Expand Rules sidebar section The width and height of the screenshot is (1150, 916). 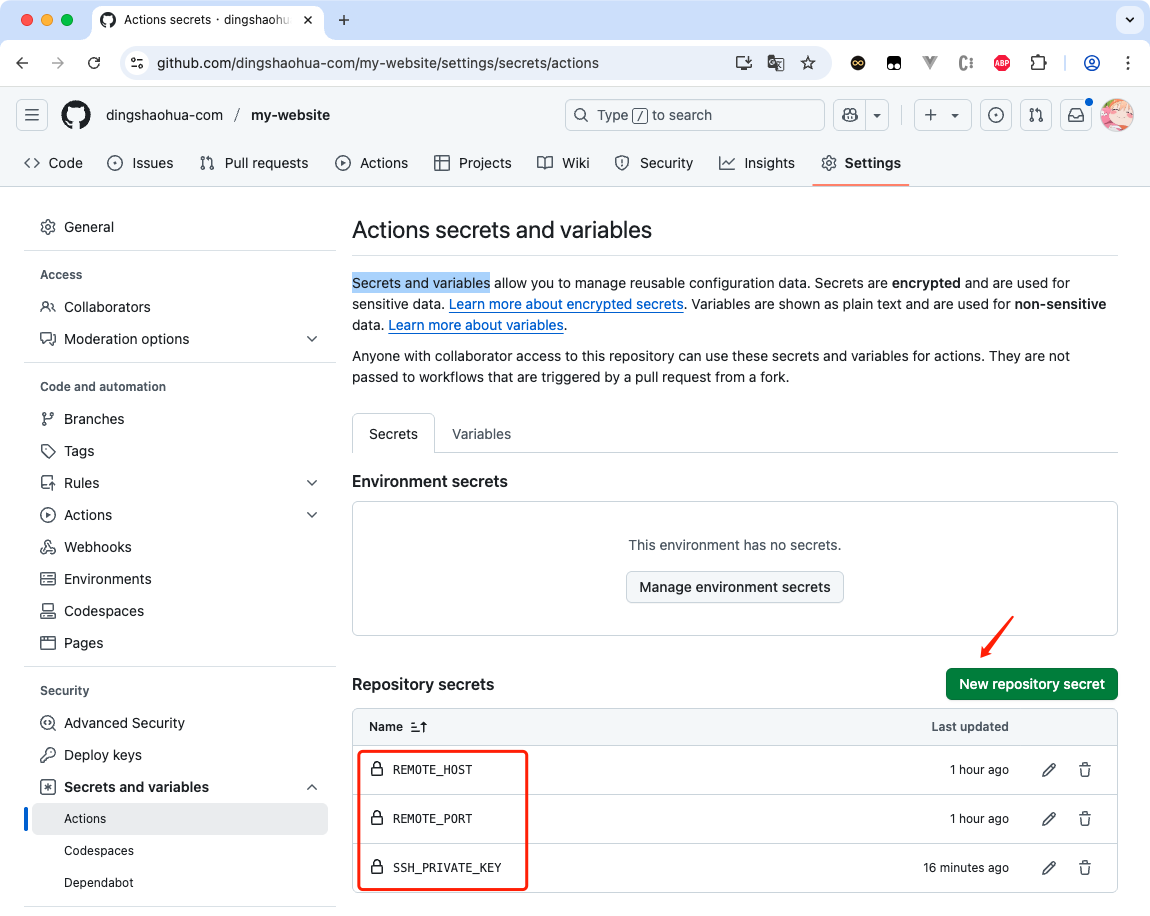[312, 483]
